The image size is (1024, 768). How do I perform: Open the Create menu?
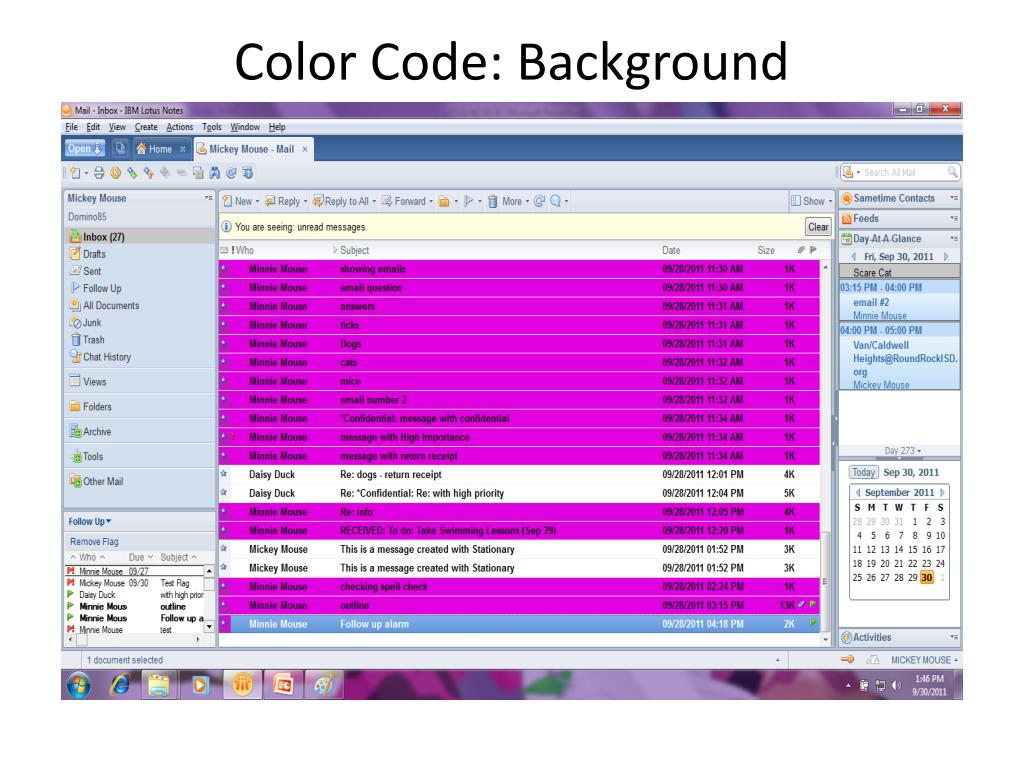pos(146,127)
